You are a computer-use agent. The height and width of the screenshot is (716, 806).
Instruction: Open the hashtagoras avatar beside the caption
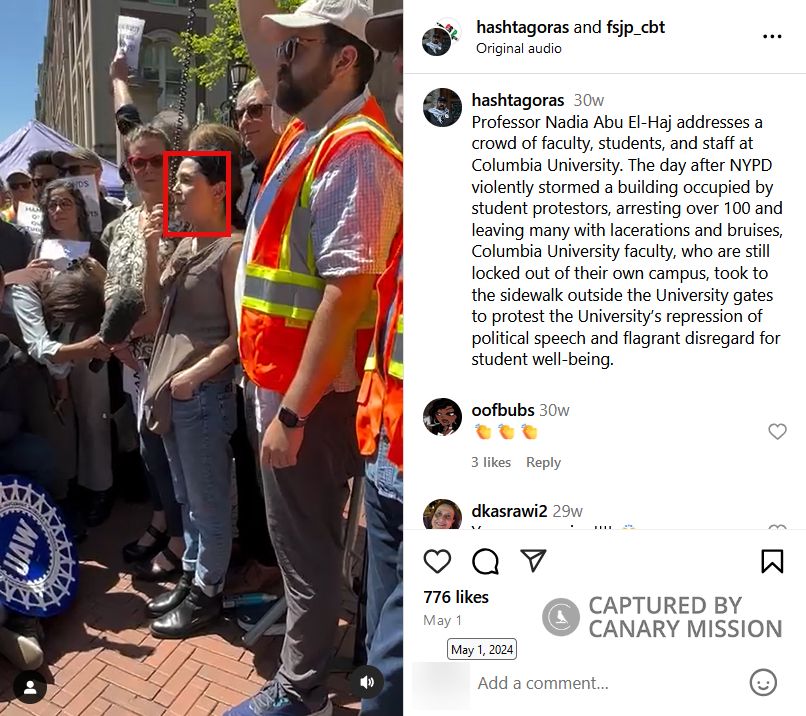pos(442,107)
